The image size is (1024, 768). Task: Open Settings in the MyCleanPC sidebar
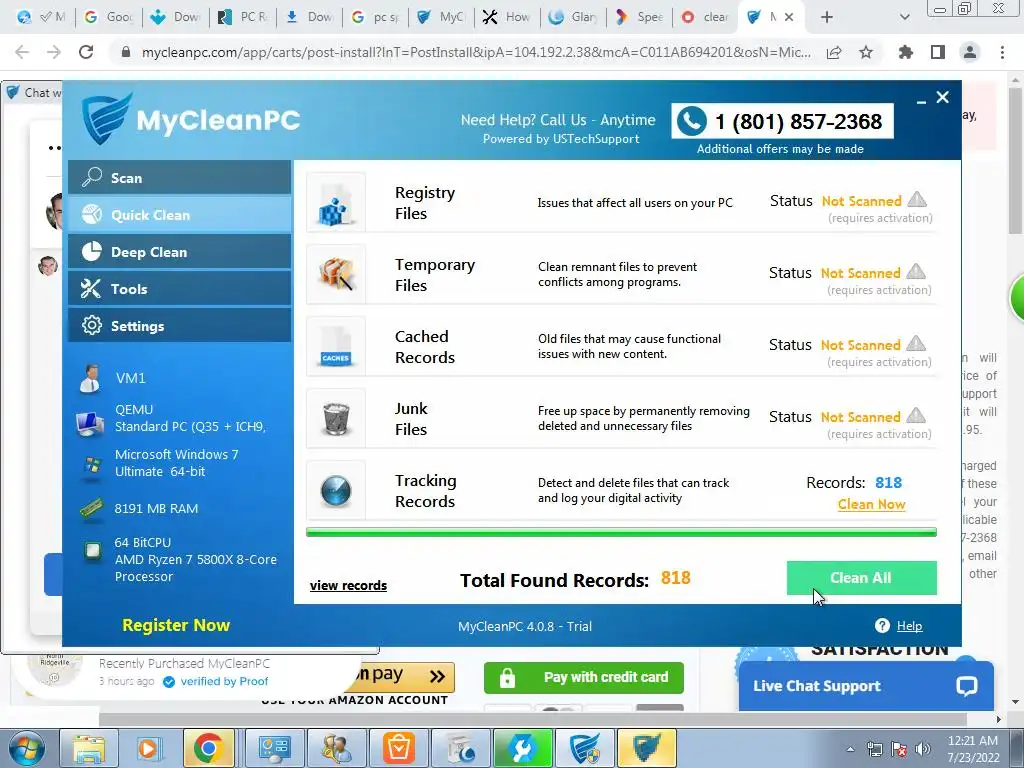(x=180, y=326)
